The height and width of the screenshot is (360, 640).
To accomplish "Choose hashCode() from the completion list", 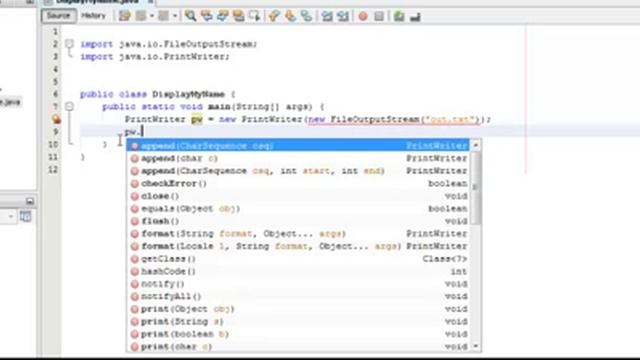I will 298,271.
